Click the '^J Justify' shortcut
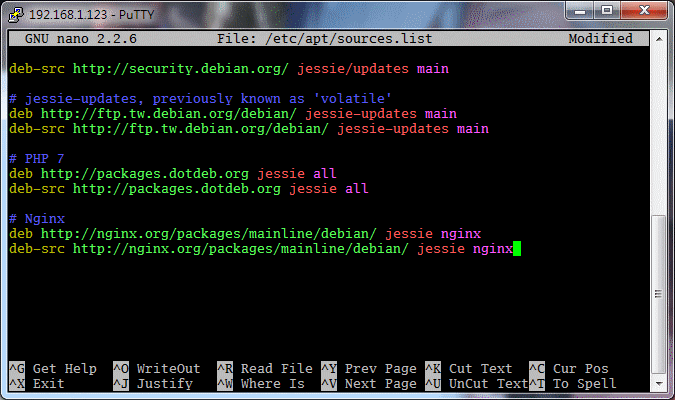Viewport: 675px width, 400px height. [153, 384]
